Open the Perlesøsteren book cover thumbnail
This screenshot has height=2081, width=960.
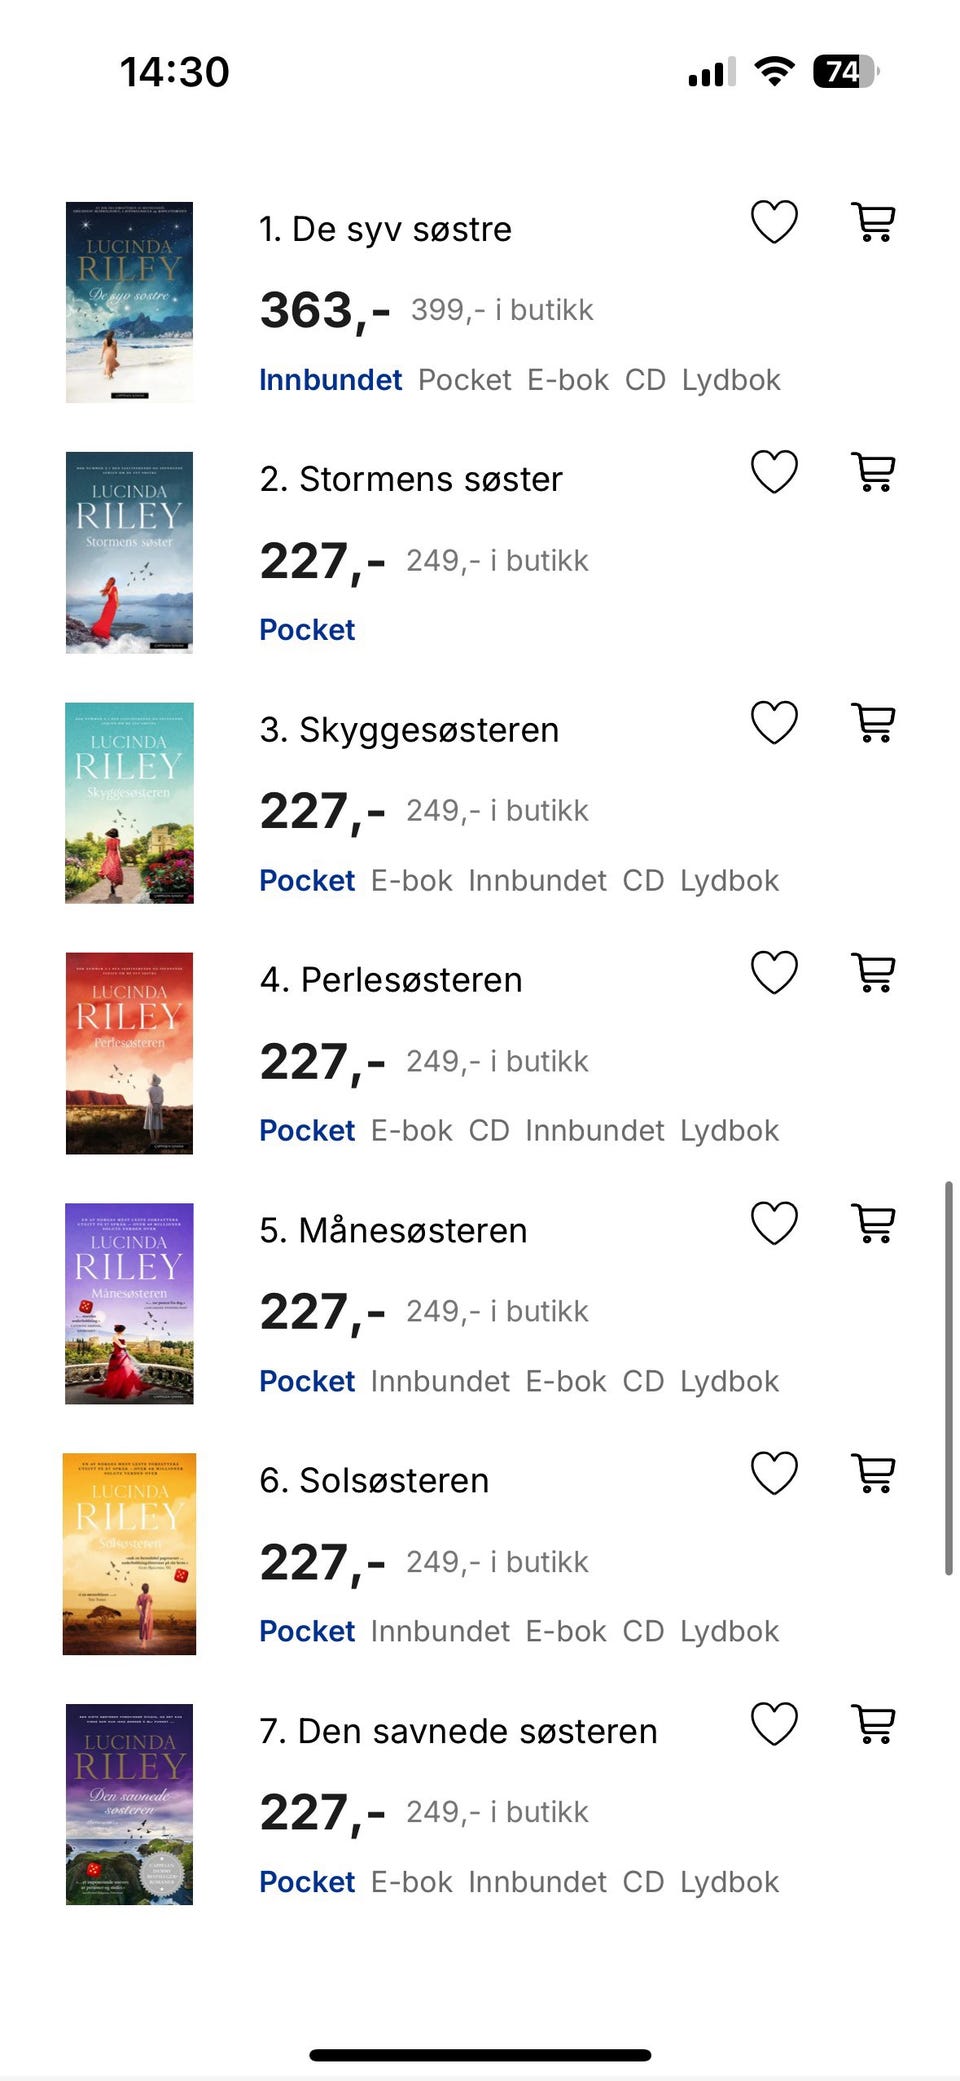tap(129, 1053)
